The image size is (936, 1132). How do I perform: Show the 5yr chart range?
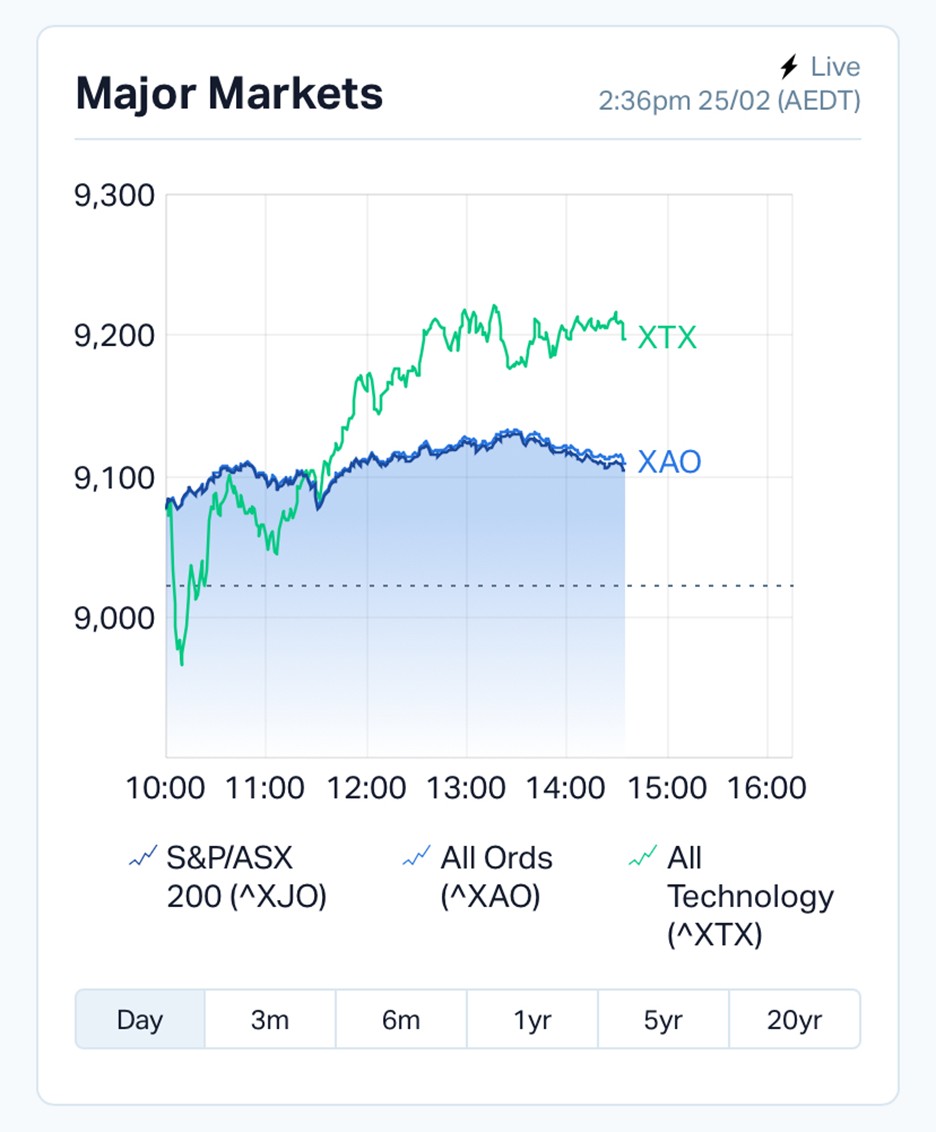663,1020
